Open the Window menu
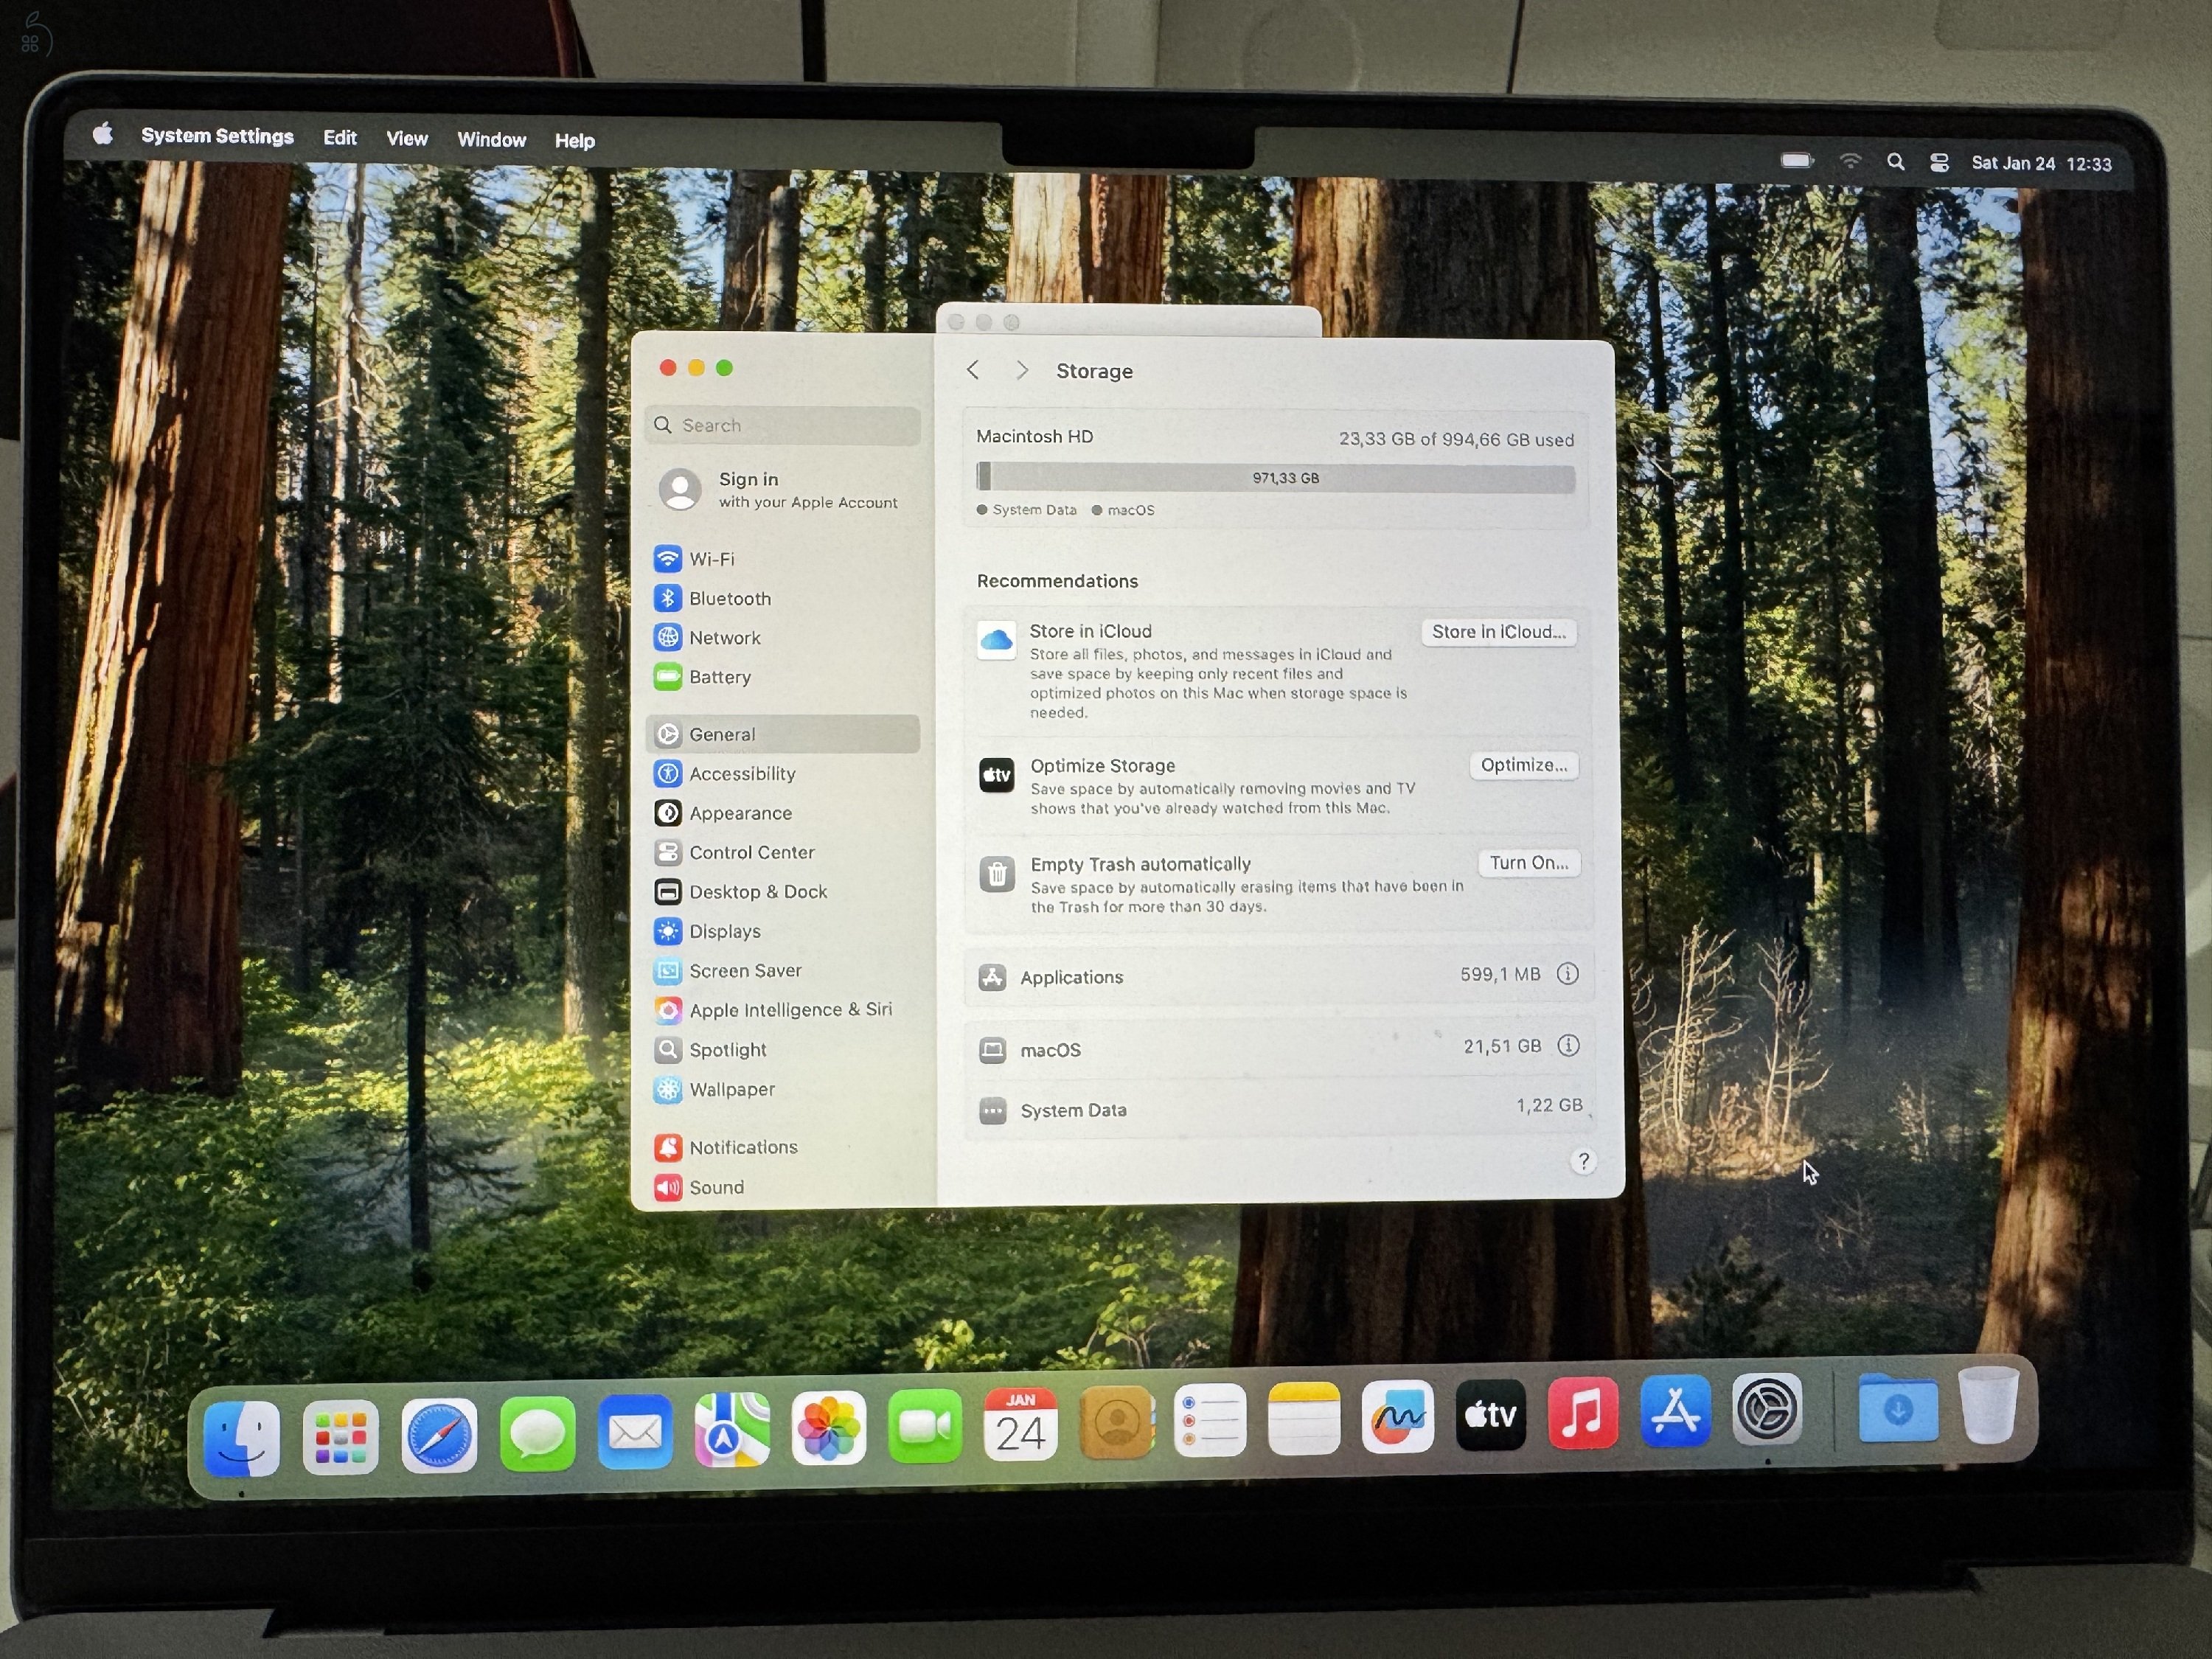2212x1659 pixels. coord(491,139)
